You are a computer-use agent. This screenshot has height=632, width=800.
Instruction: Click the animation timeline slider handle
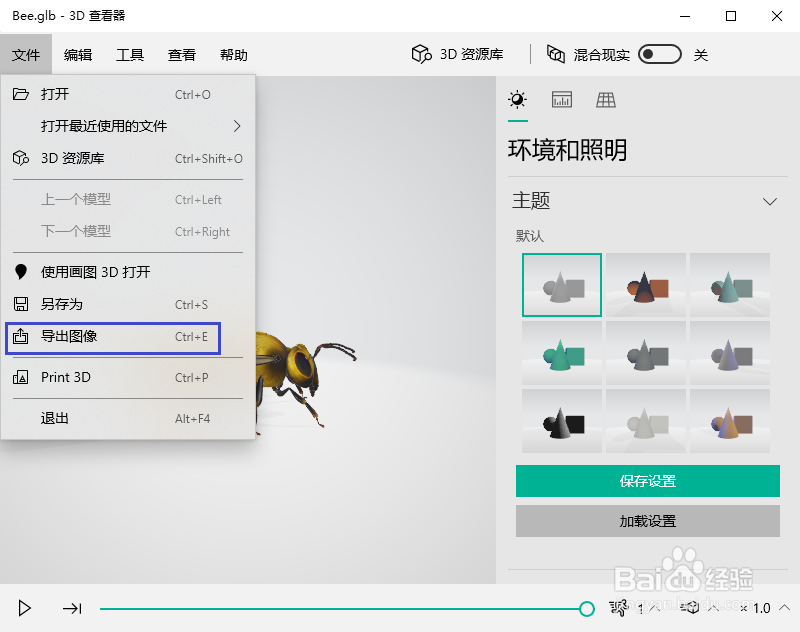pos(587,609)
